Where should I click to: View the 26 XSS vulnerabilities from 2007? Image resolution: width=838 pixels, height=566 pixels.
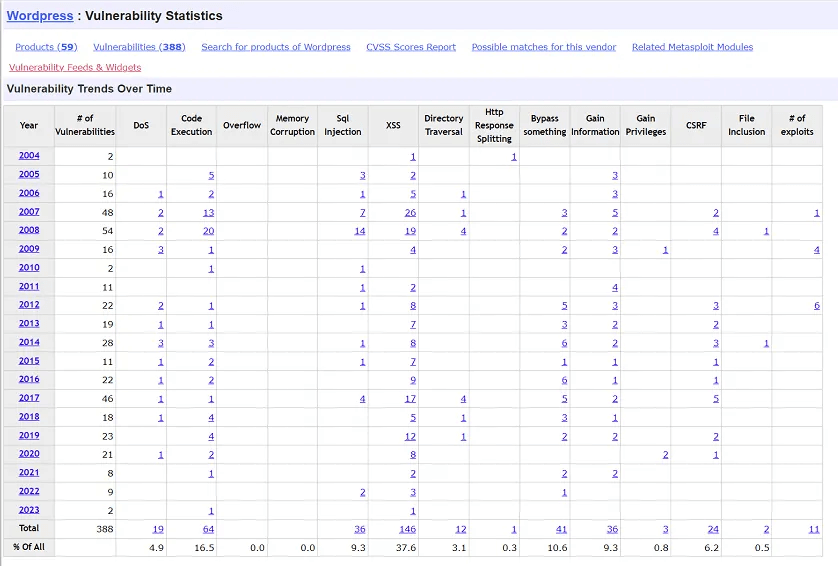point(410,213)
